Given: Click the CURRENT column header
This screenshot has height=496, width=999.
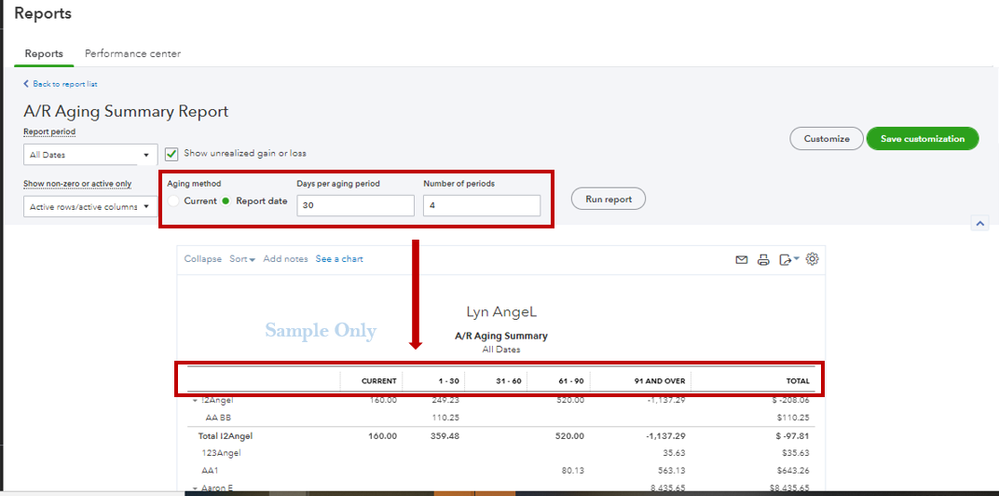Looking at the screenshot, I should click(x=379, y=381).
